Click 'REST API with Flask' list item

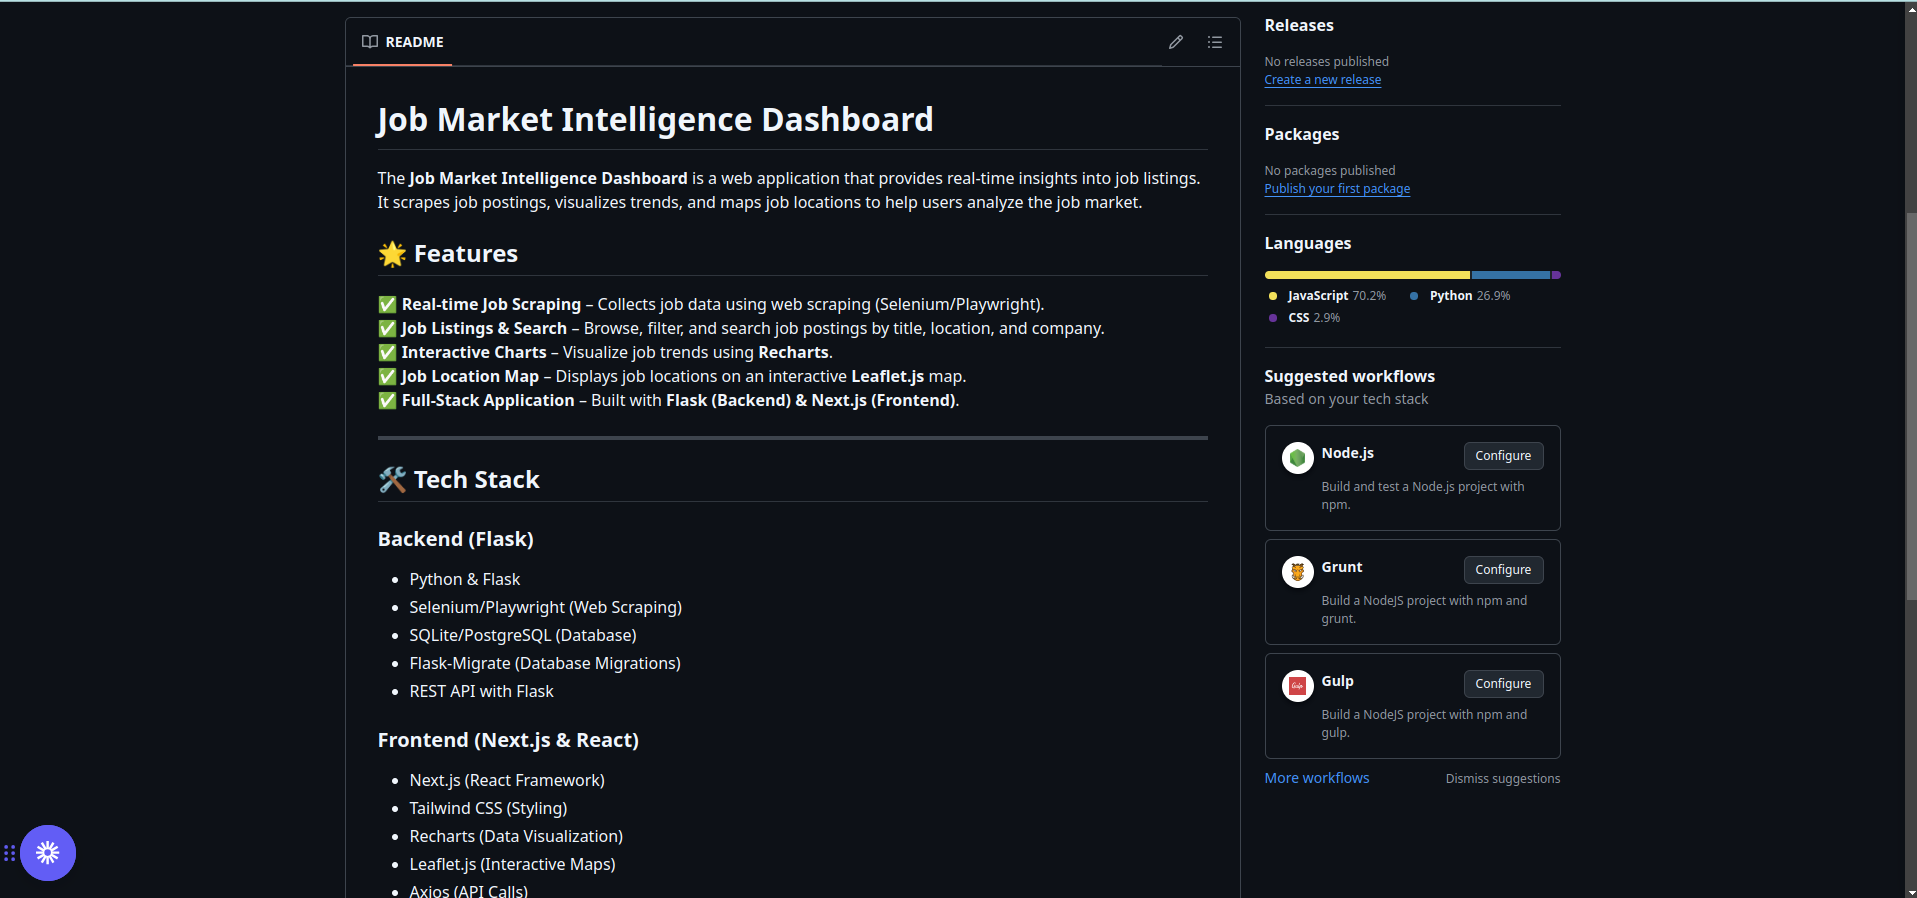(x=481, y=692)
